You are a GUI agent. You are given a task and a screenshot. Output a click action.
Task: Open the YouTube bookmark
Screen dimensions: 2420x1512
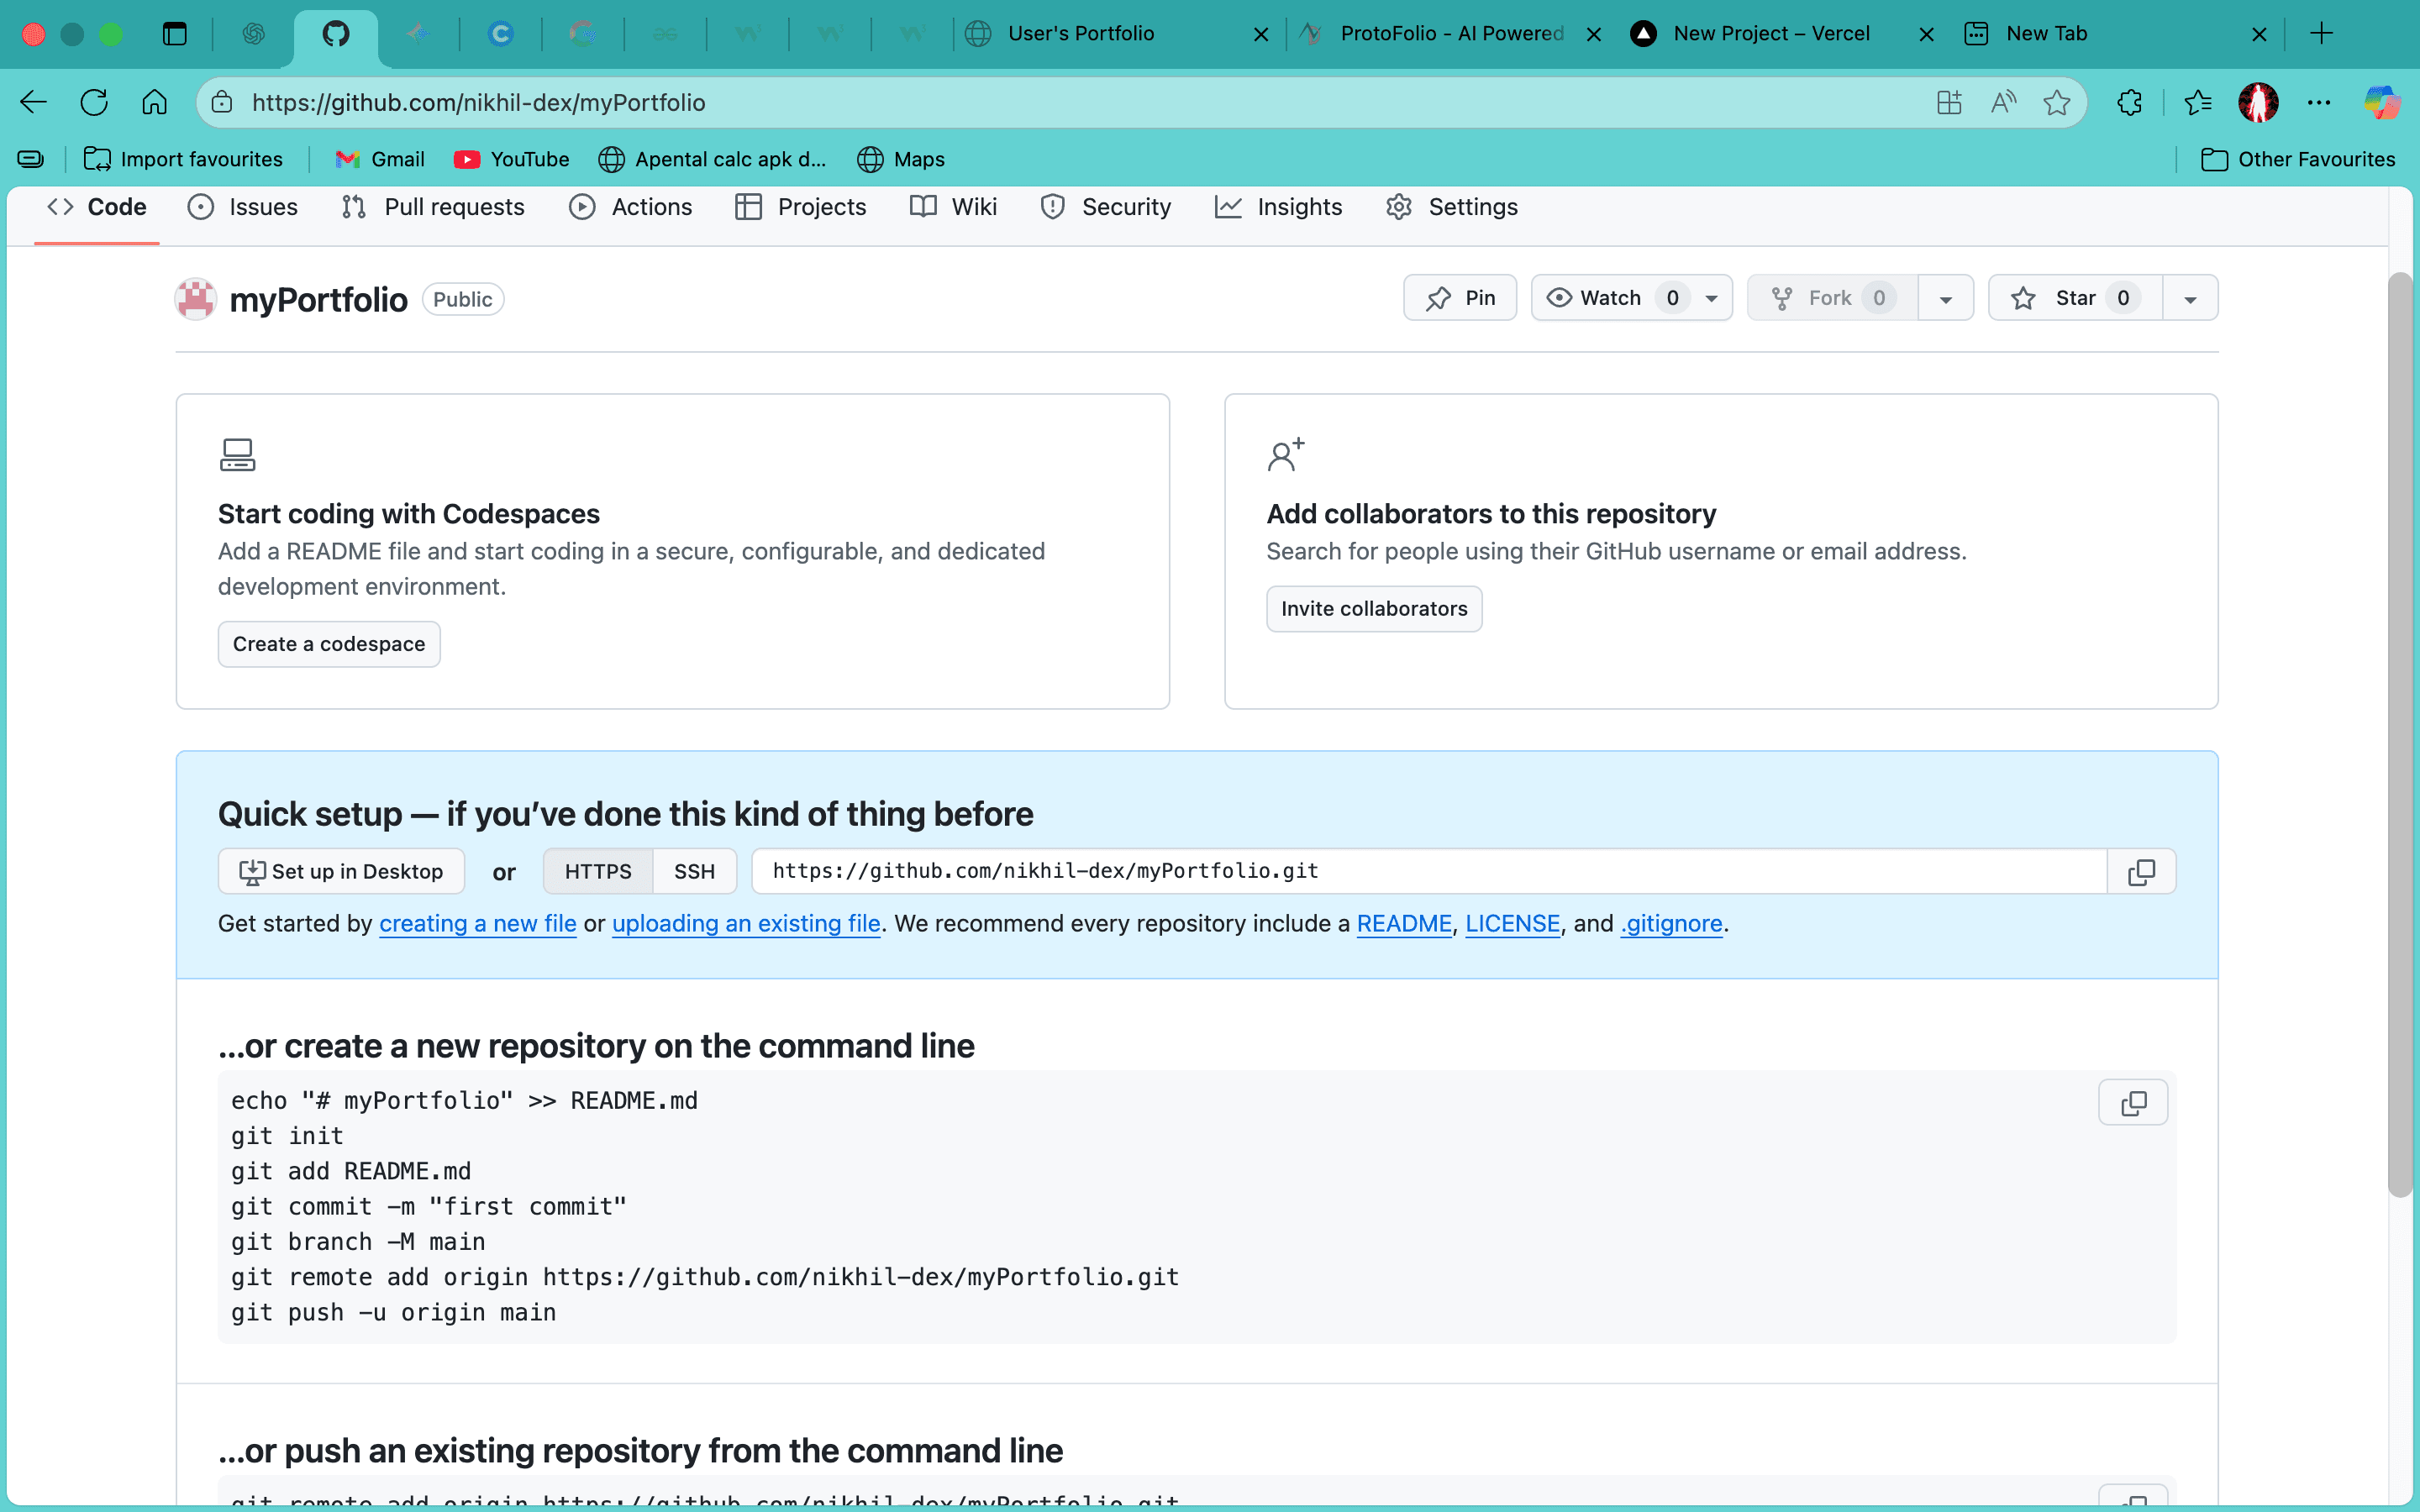[511, 159]
